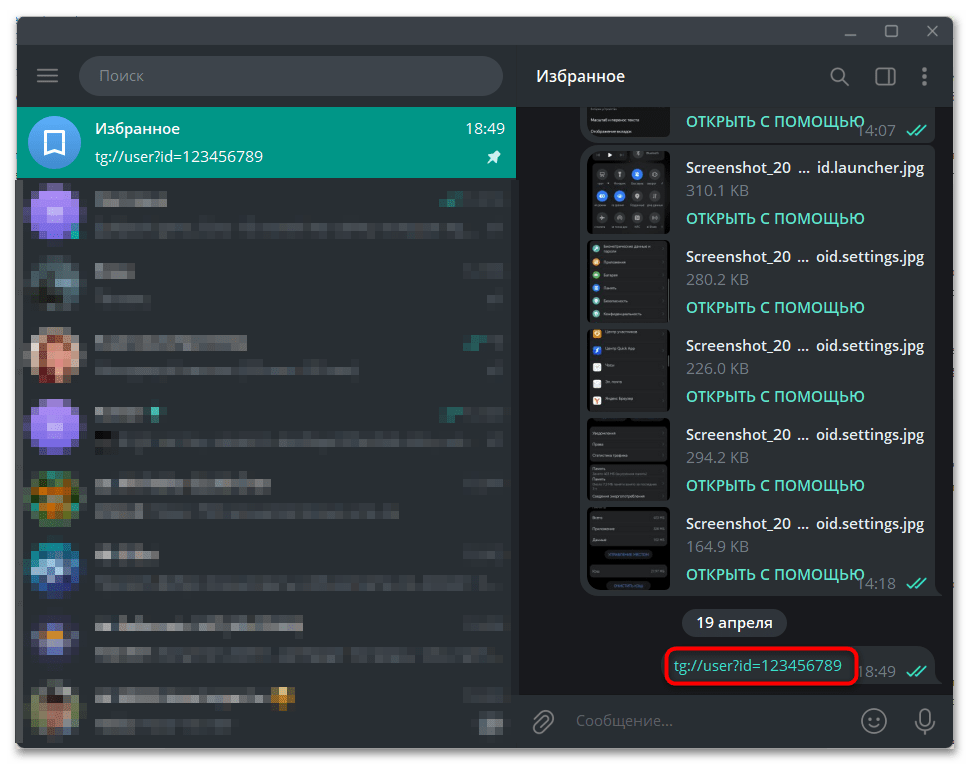Click ОТКРЫТЬ С ПОМОЩЬЮ with the 14:07 timestamp
Image resolution: width=970 pixels, height=765 pixels.
[775, 122]
